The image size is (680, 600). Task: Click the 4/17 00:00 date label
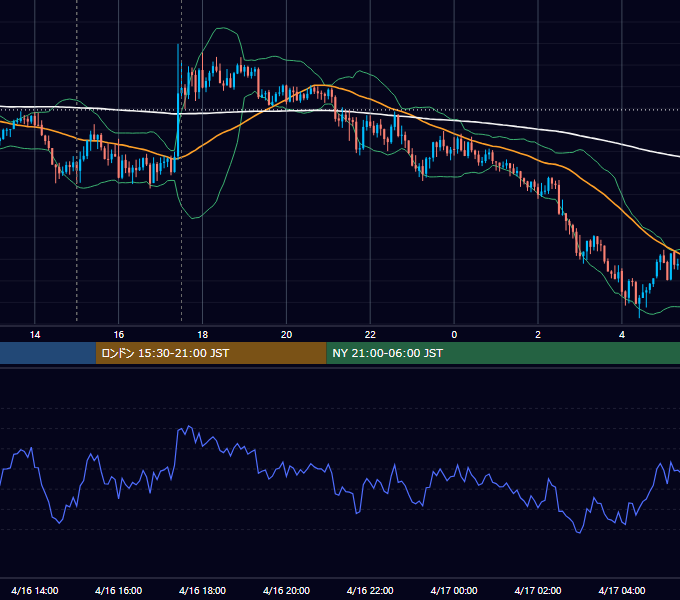454,590
